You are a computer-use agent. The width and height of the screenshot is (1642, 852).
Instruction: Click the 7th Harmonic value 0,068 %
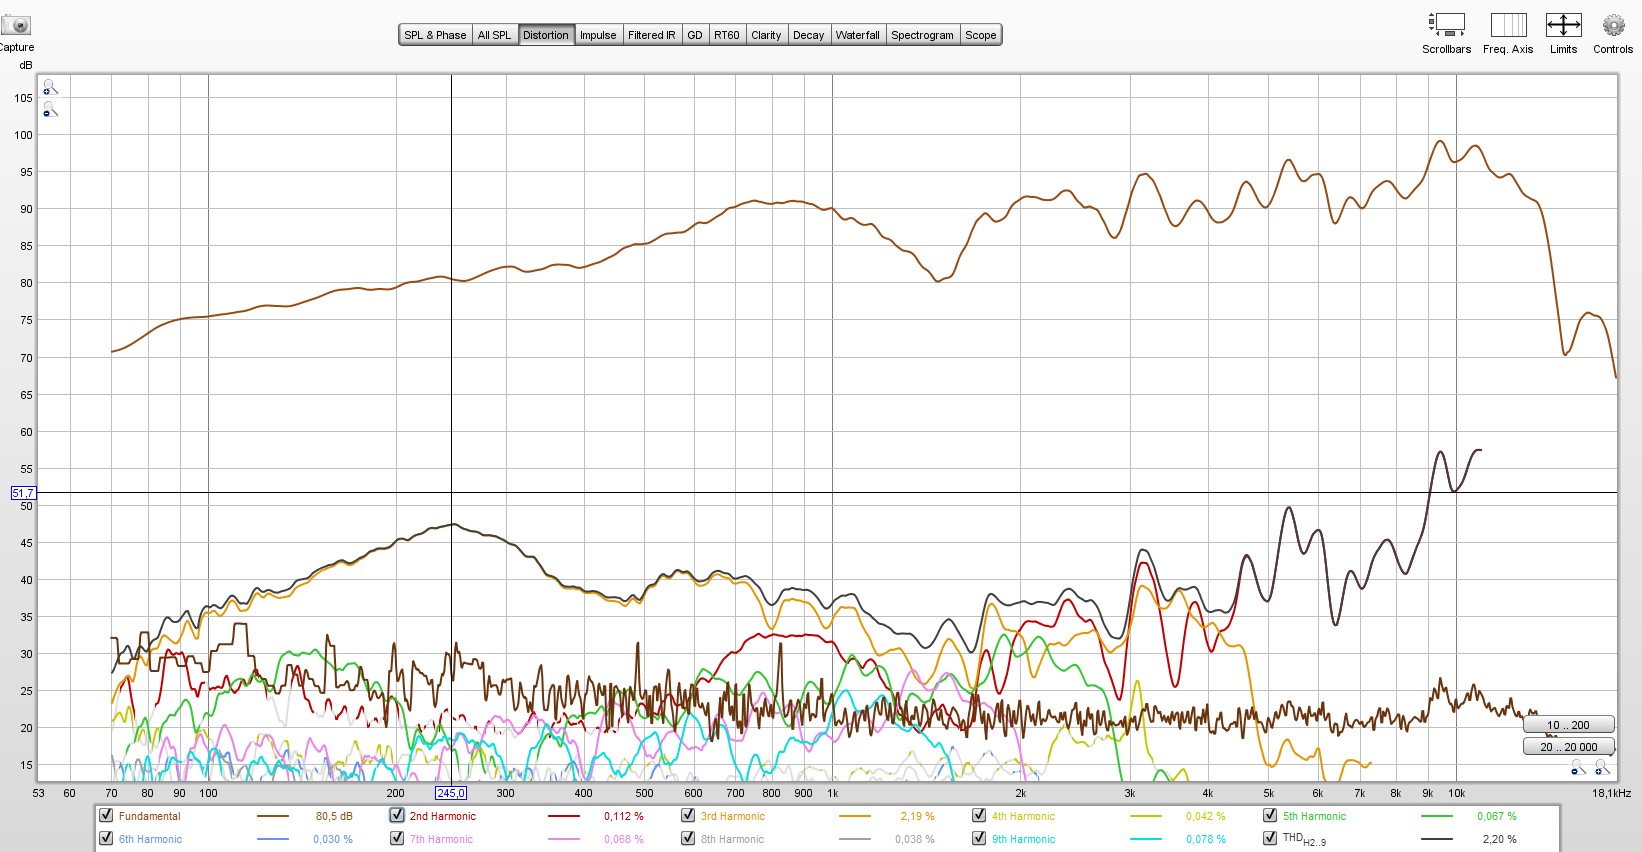[624, 839]
